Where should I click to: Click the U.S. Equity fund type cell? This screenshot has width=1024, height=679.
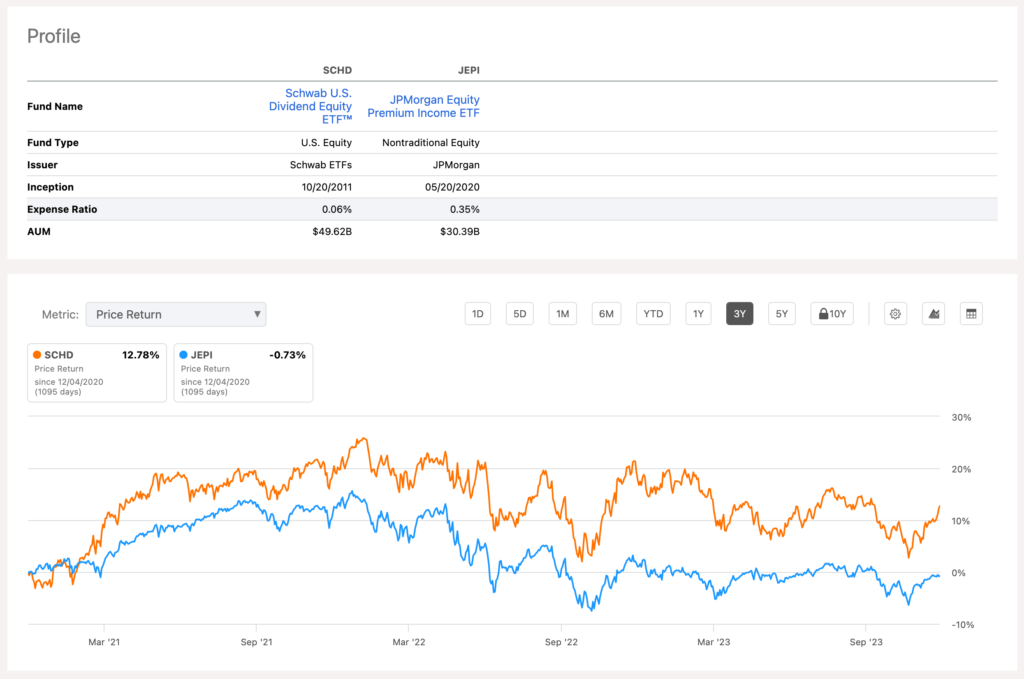tap(327, 143)
